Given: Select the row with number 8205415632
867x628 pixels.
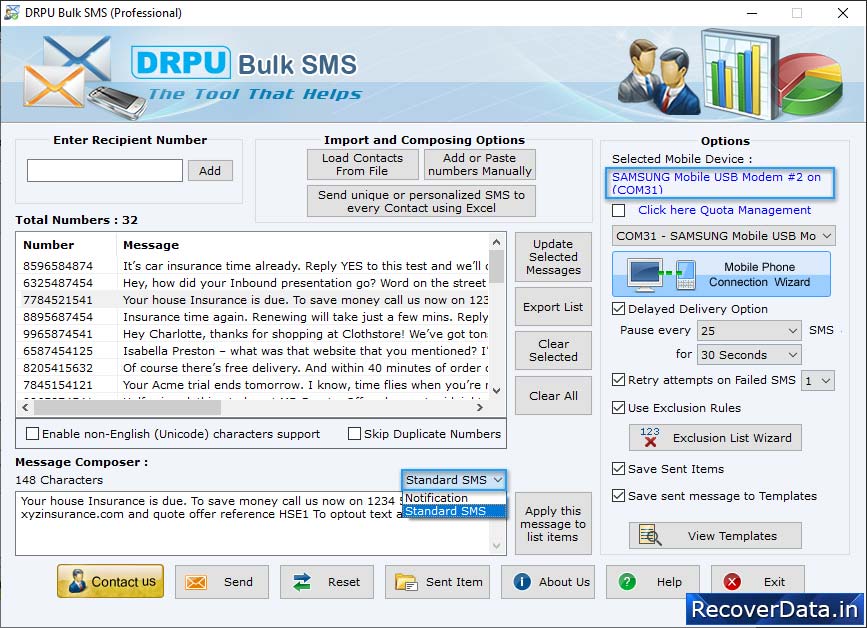Looking at the screenshot, I should (x=253, y=368).
